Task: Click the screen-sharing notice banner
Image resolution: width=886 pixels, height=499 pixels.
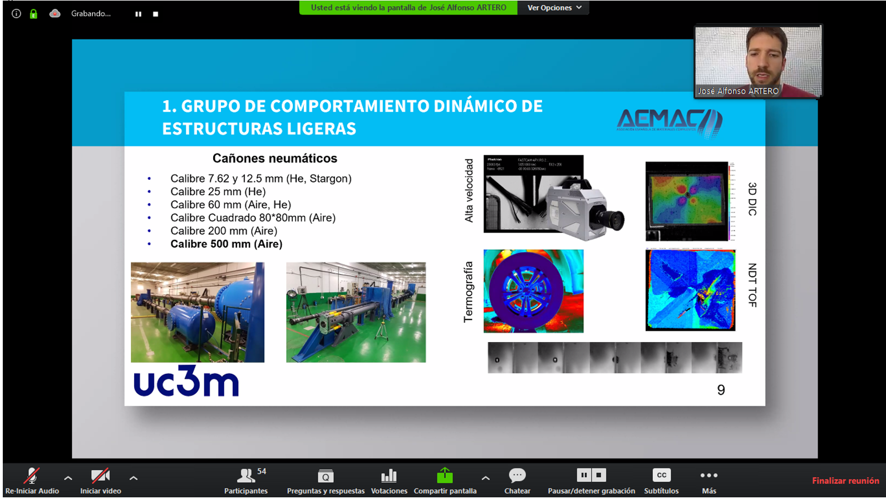Action: (x=408, y=8)
